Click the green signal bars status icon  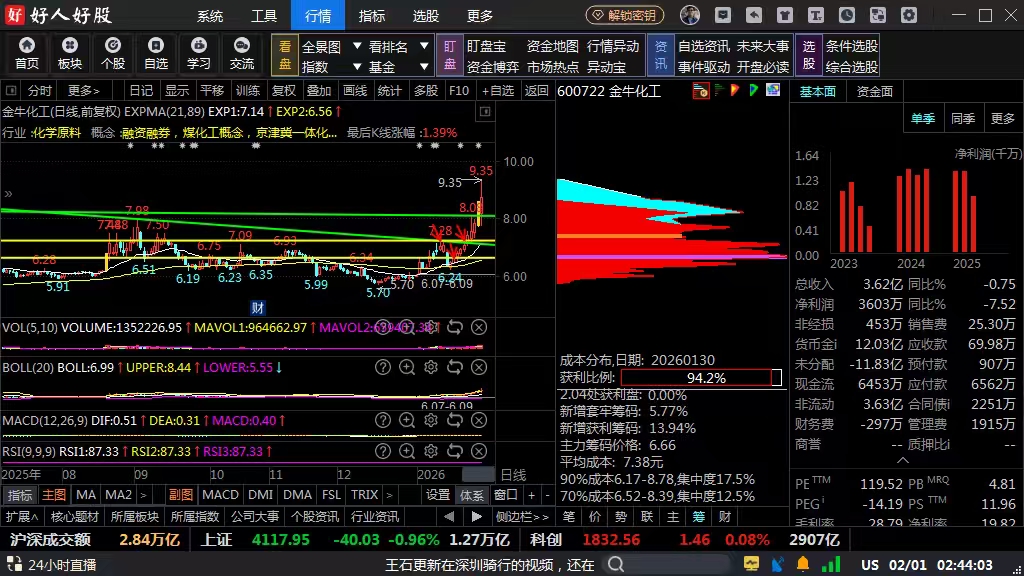[x=831, y=564]
